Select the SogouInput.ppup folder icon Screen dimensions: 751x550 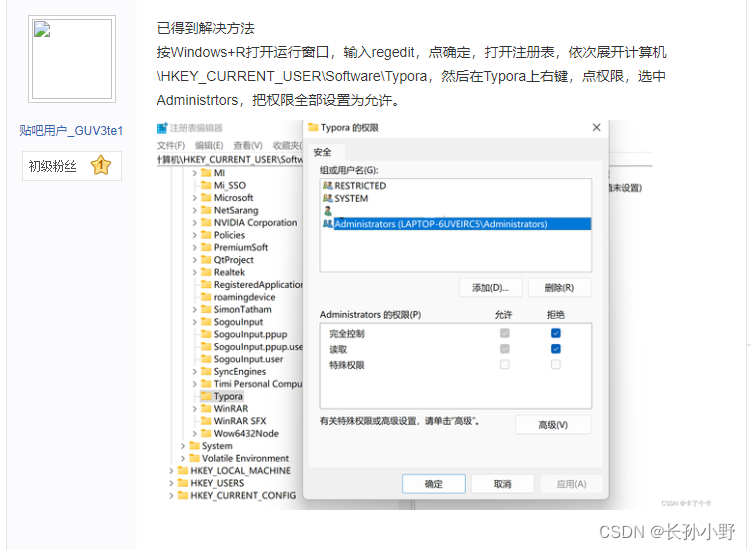click(x=206, y=334)
